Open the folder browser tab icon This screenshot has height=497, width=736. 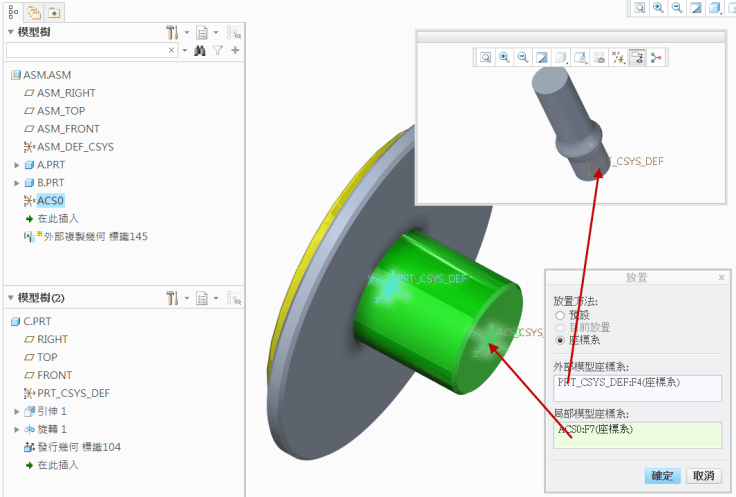click(x=33, y=12)
